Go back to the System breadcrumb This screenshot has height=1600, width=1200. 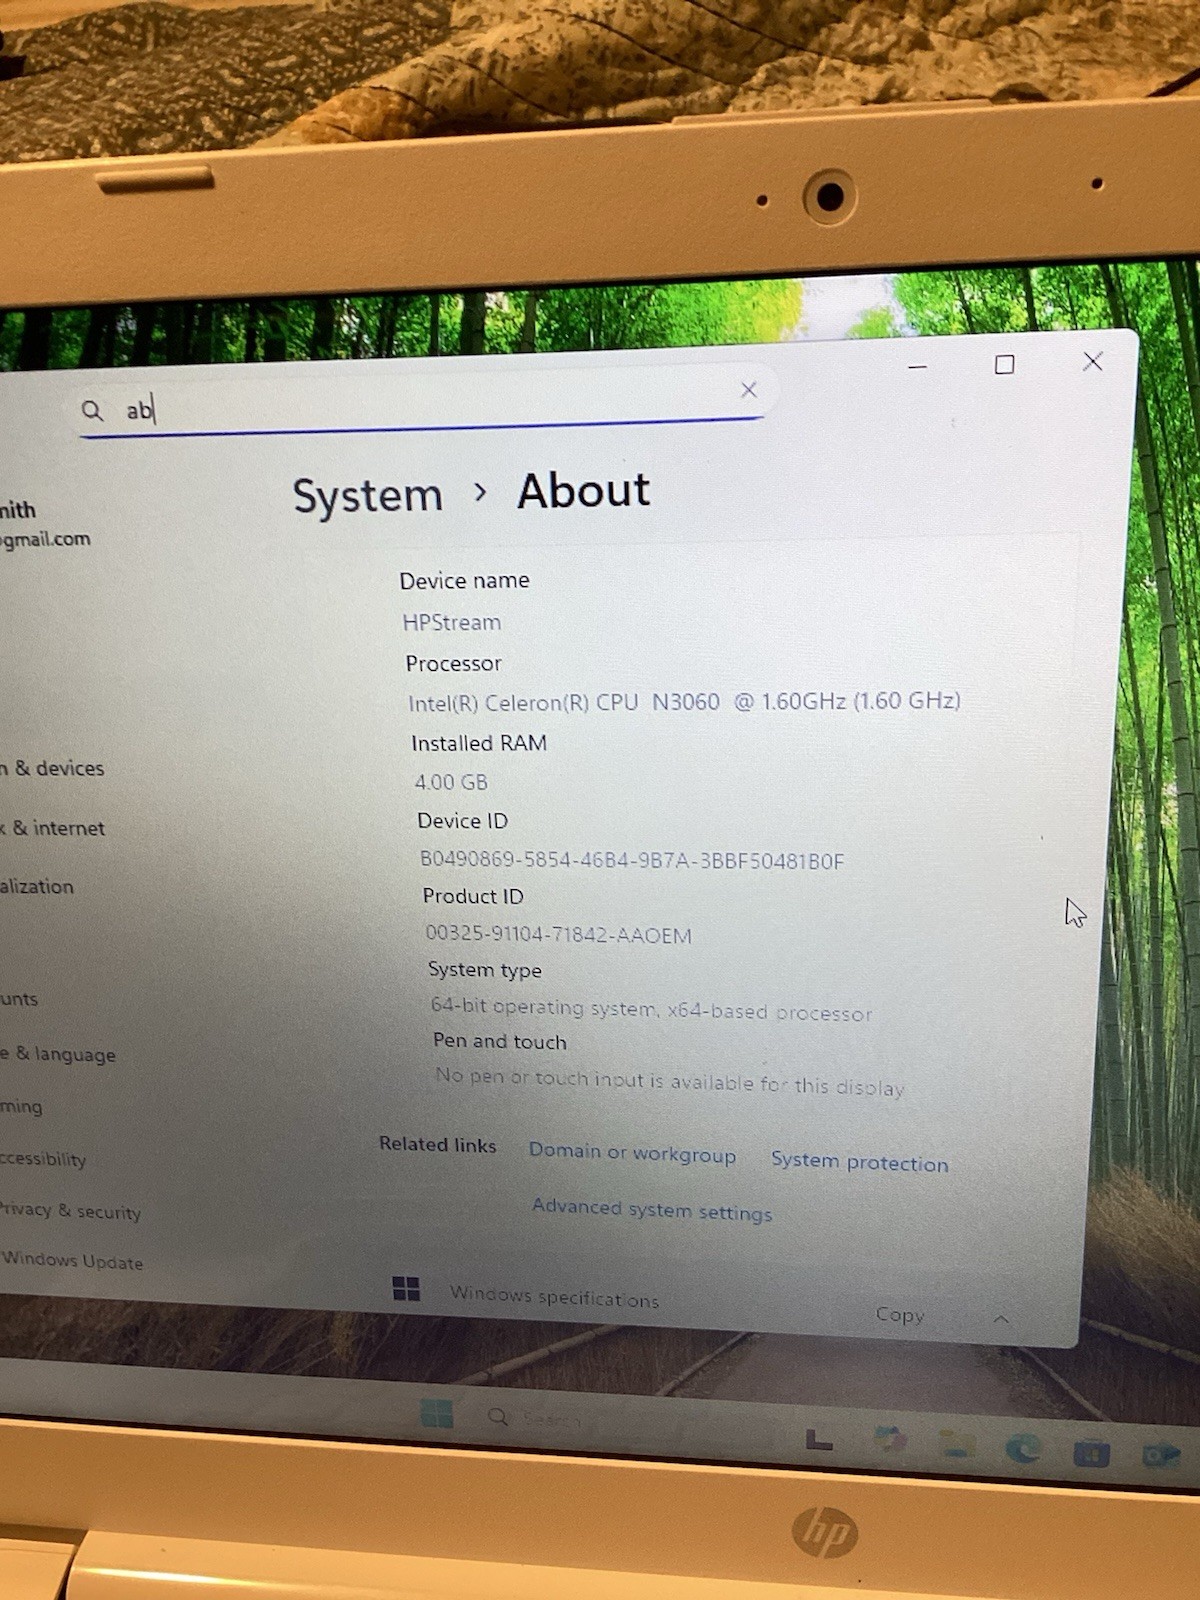tap(367, 496)
